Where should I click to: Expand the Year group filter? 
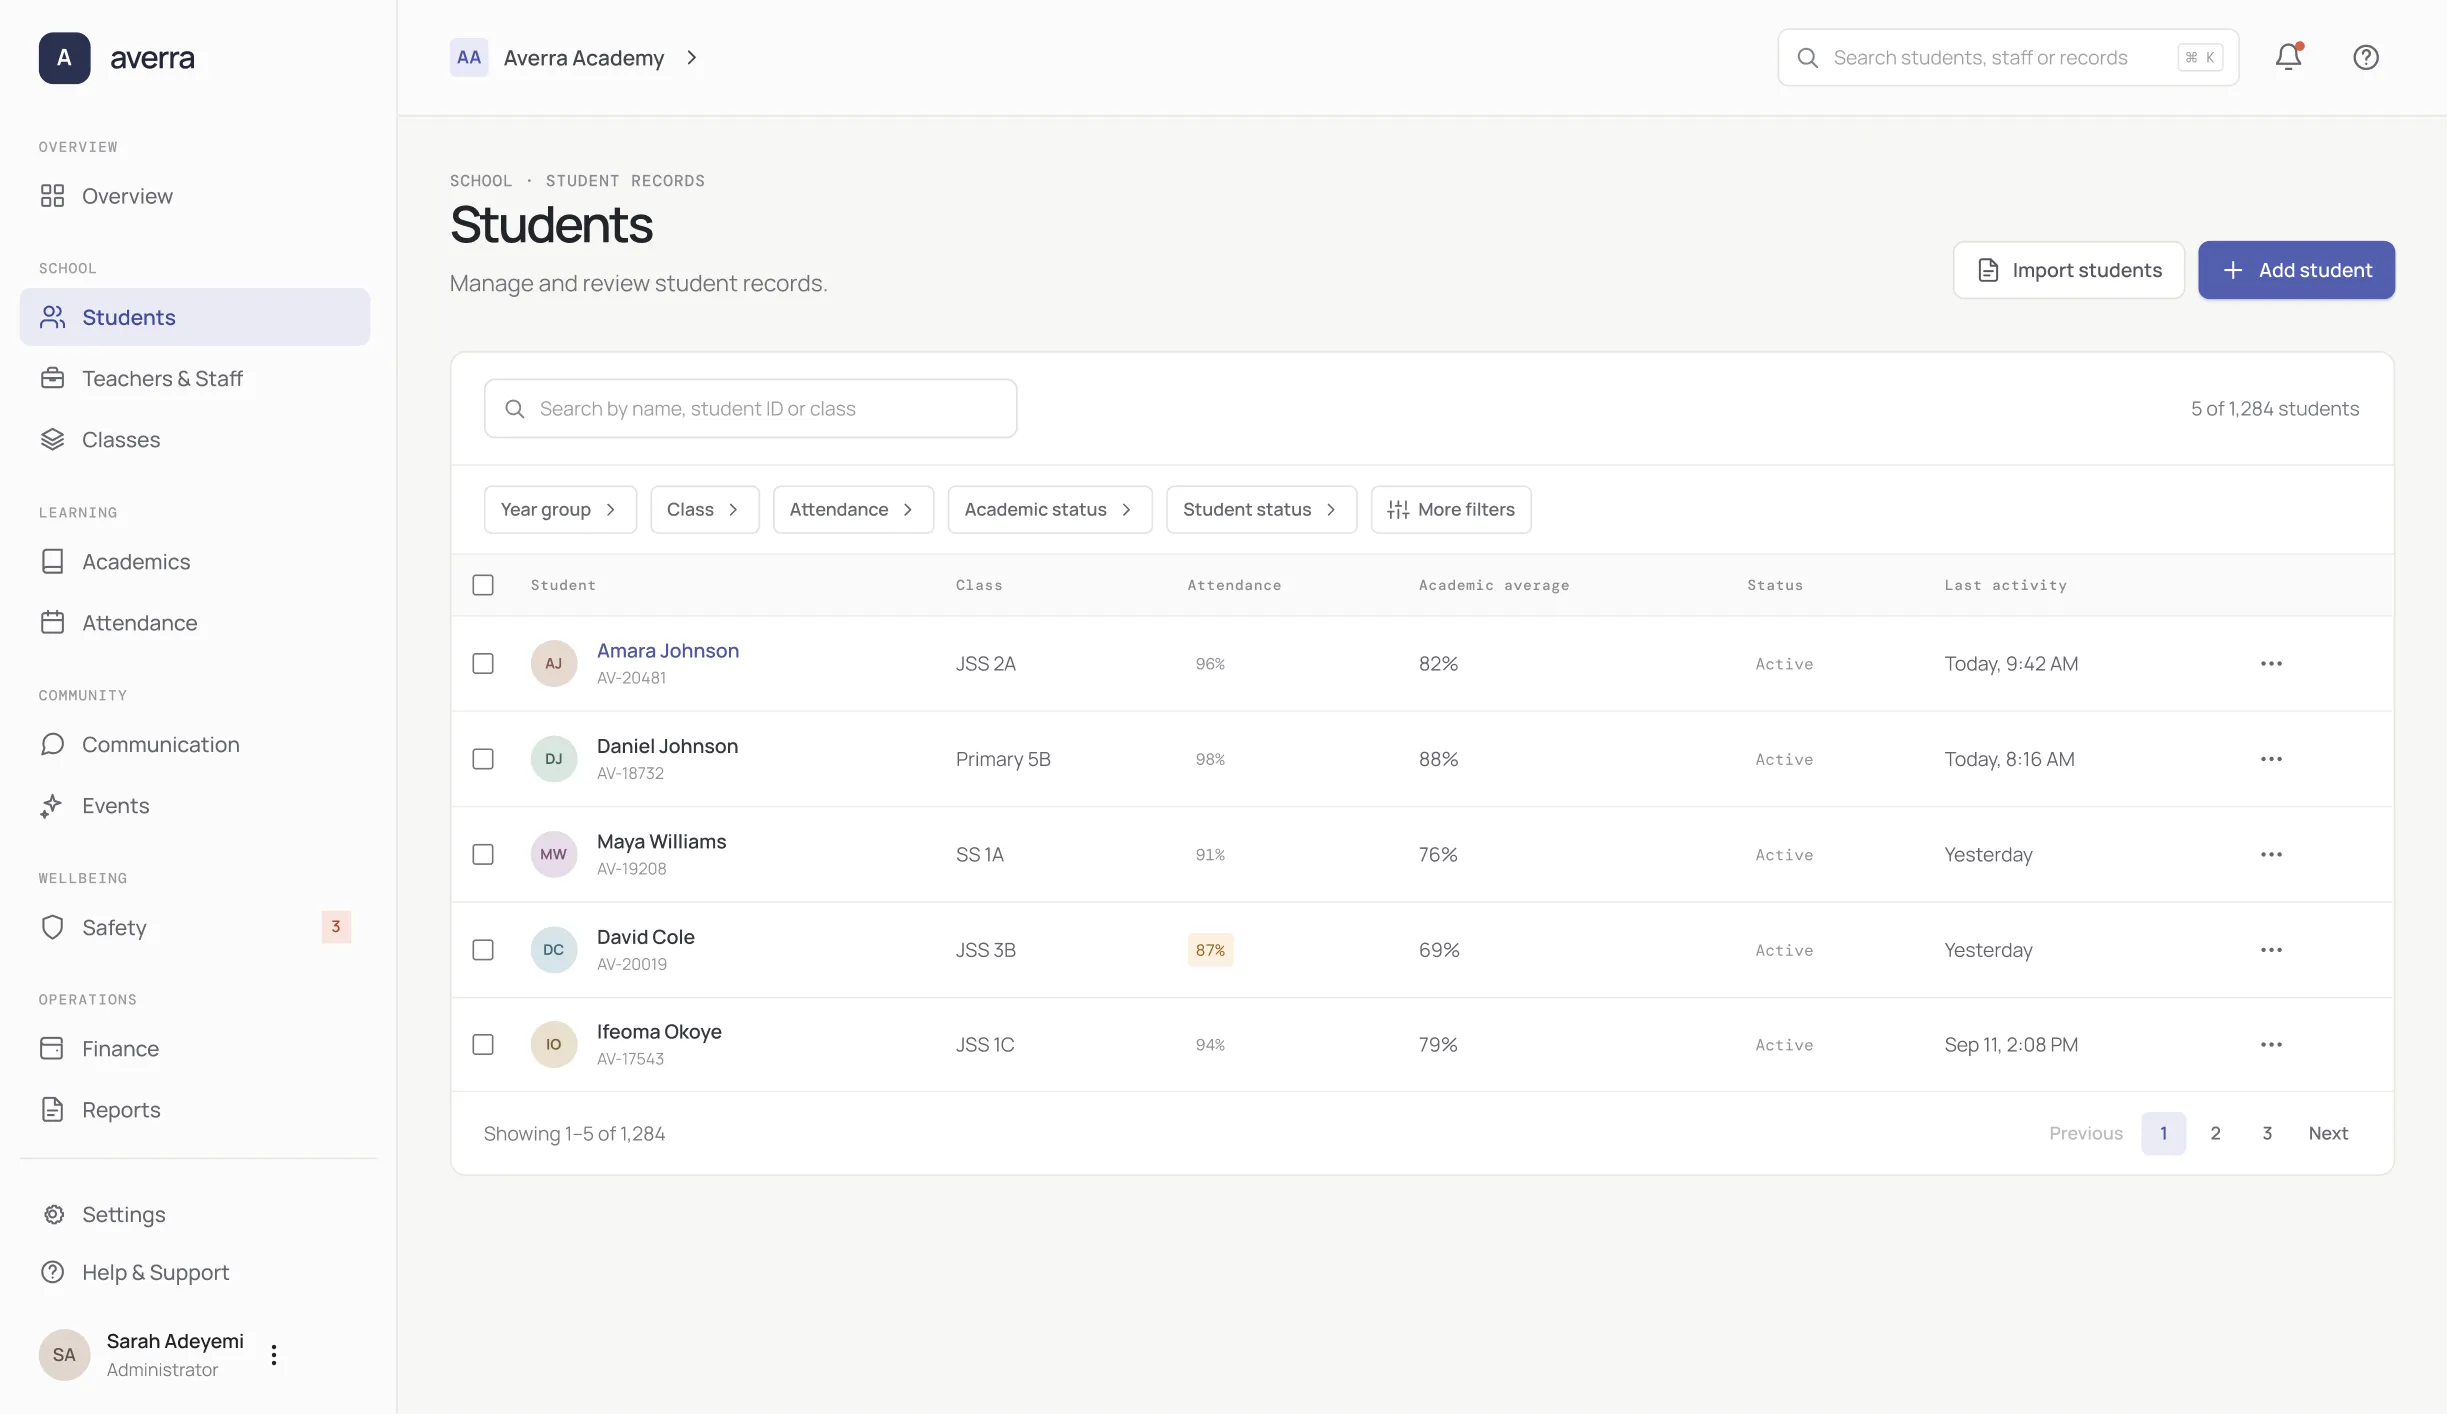click(560, 510)
